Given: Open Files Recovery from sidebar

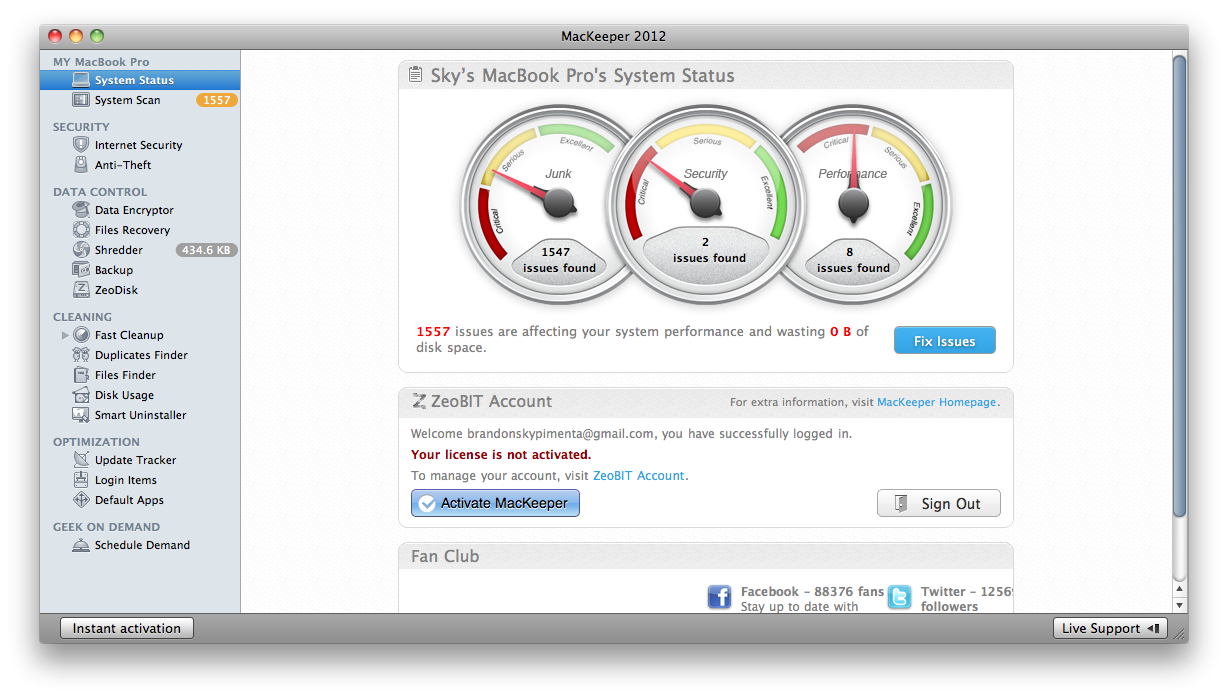Looking at the screenshot, I should coord(140,230).
